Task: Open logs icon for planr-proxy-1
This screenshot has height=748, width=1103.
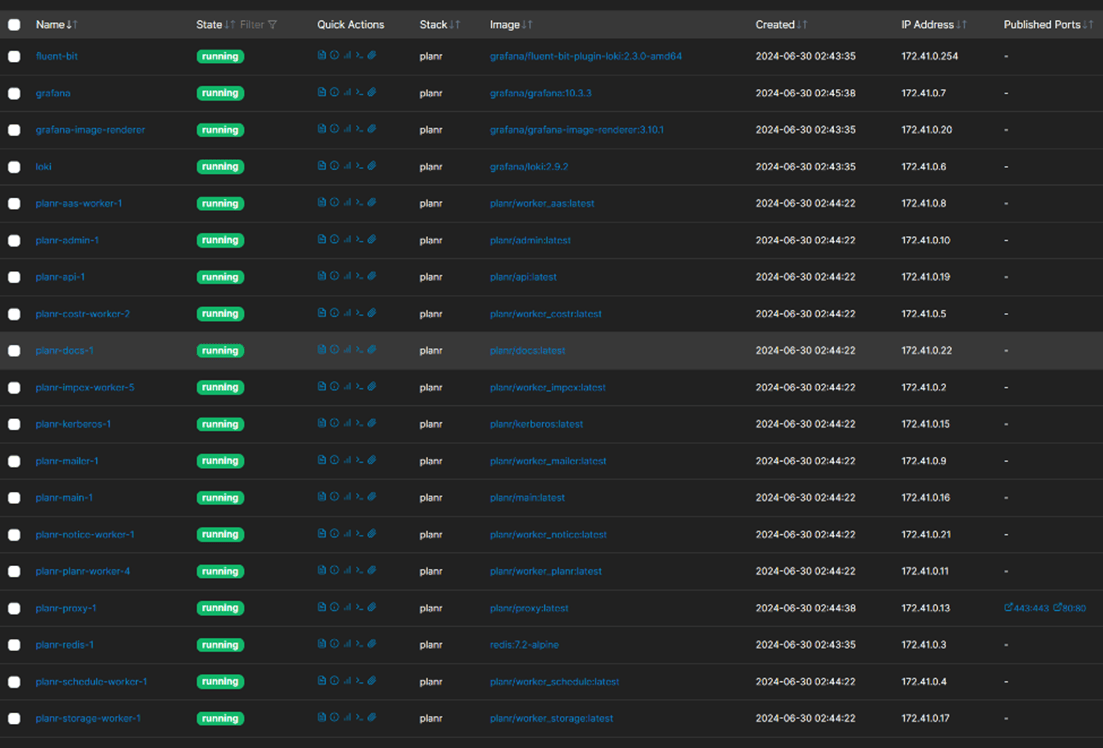Action: pos(322,608)
